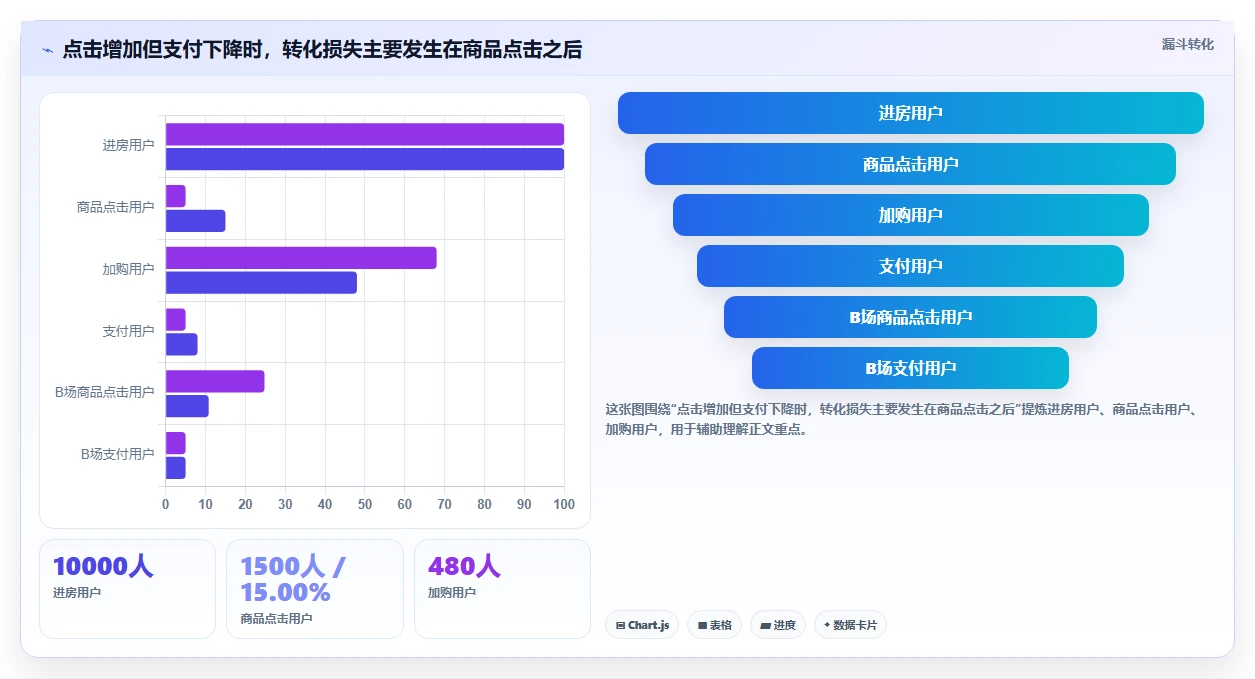Click the blue 支付用户 chart bar
This screenshot has height=679, width=1255.
[x=181, y=344]
